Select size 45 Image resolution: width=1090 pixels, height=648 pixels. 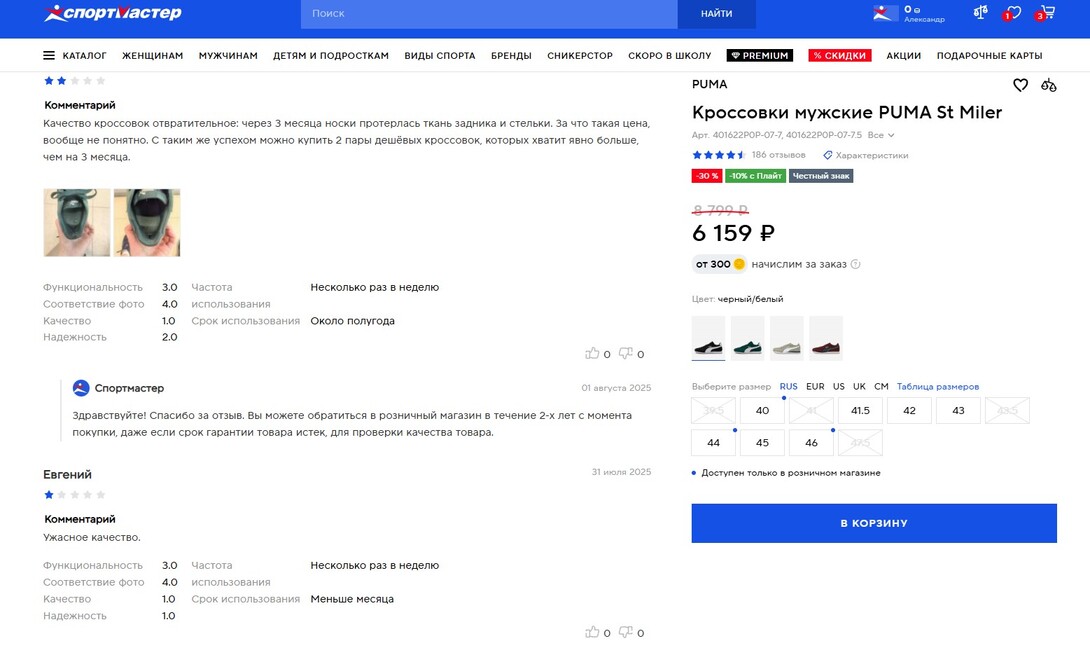[763, 443]
